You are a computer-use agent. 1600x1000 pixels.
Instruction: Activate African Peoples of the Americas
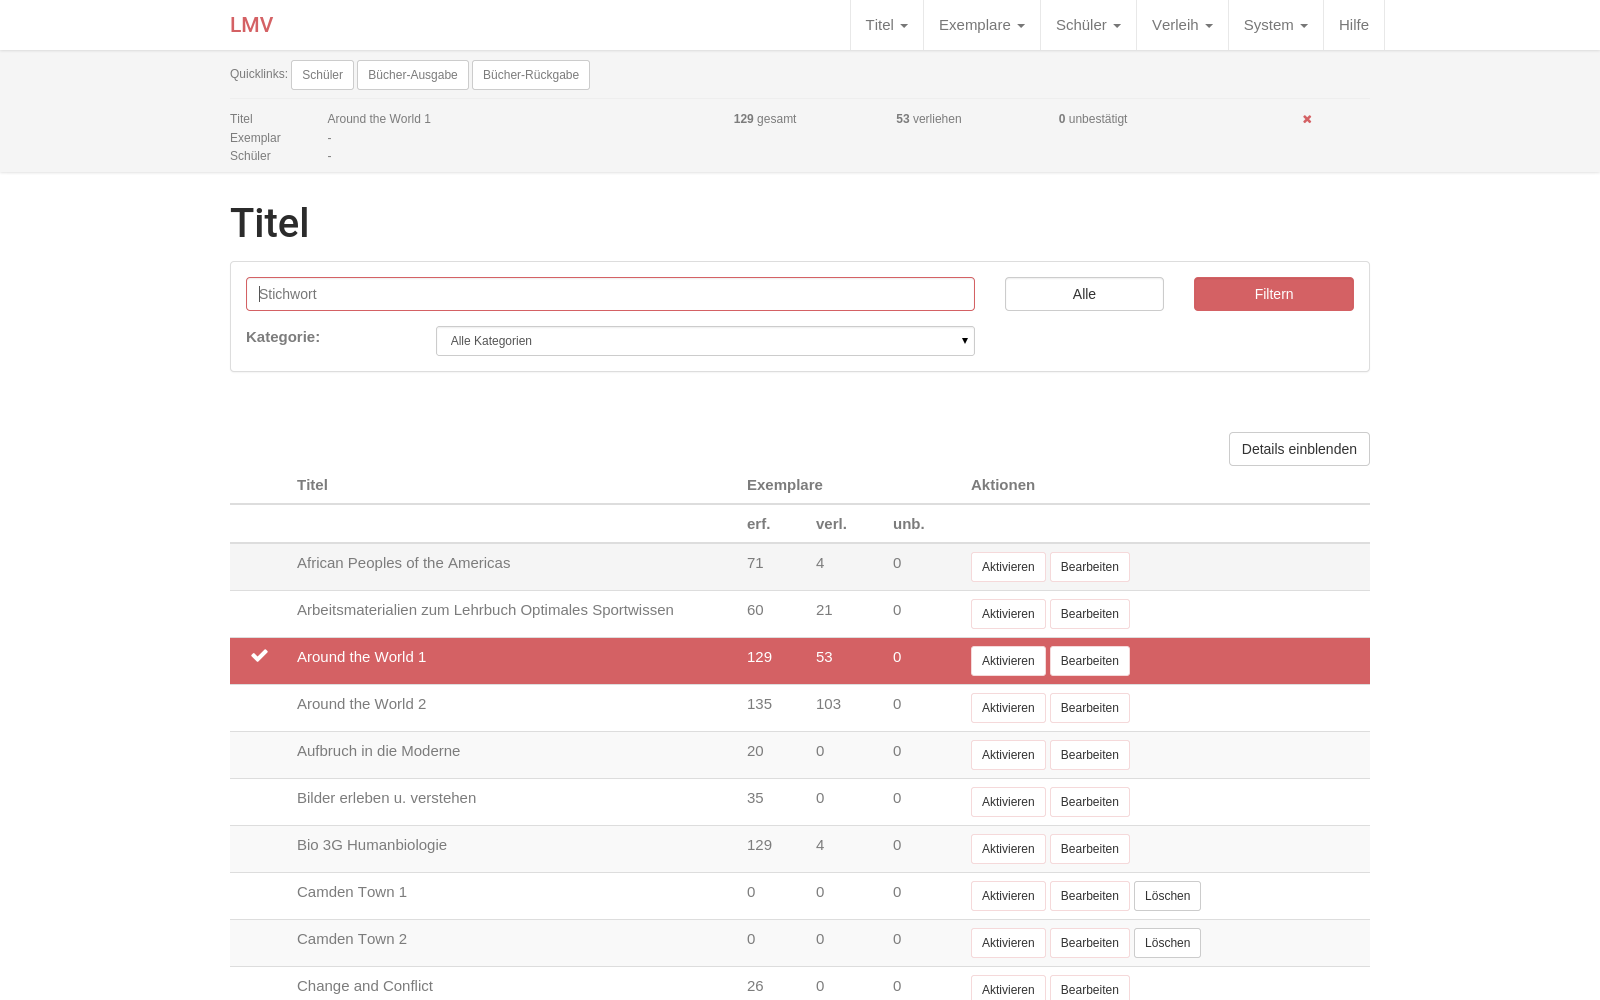(1007, 567)
